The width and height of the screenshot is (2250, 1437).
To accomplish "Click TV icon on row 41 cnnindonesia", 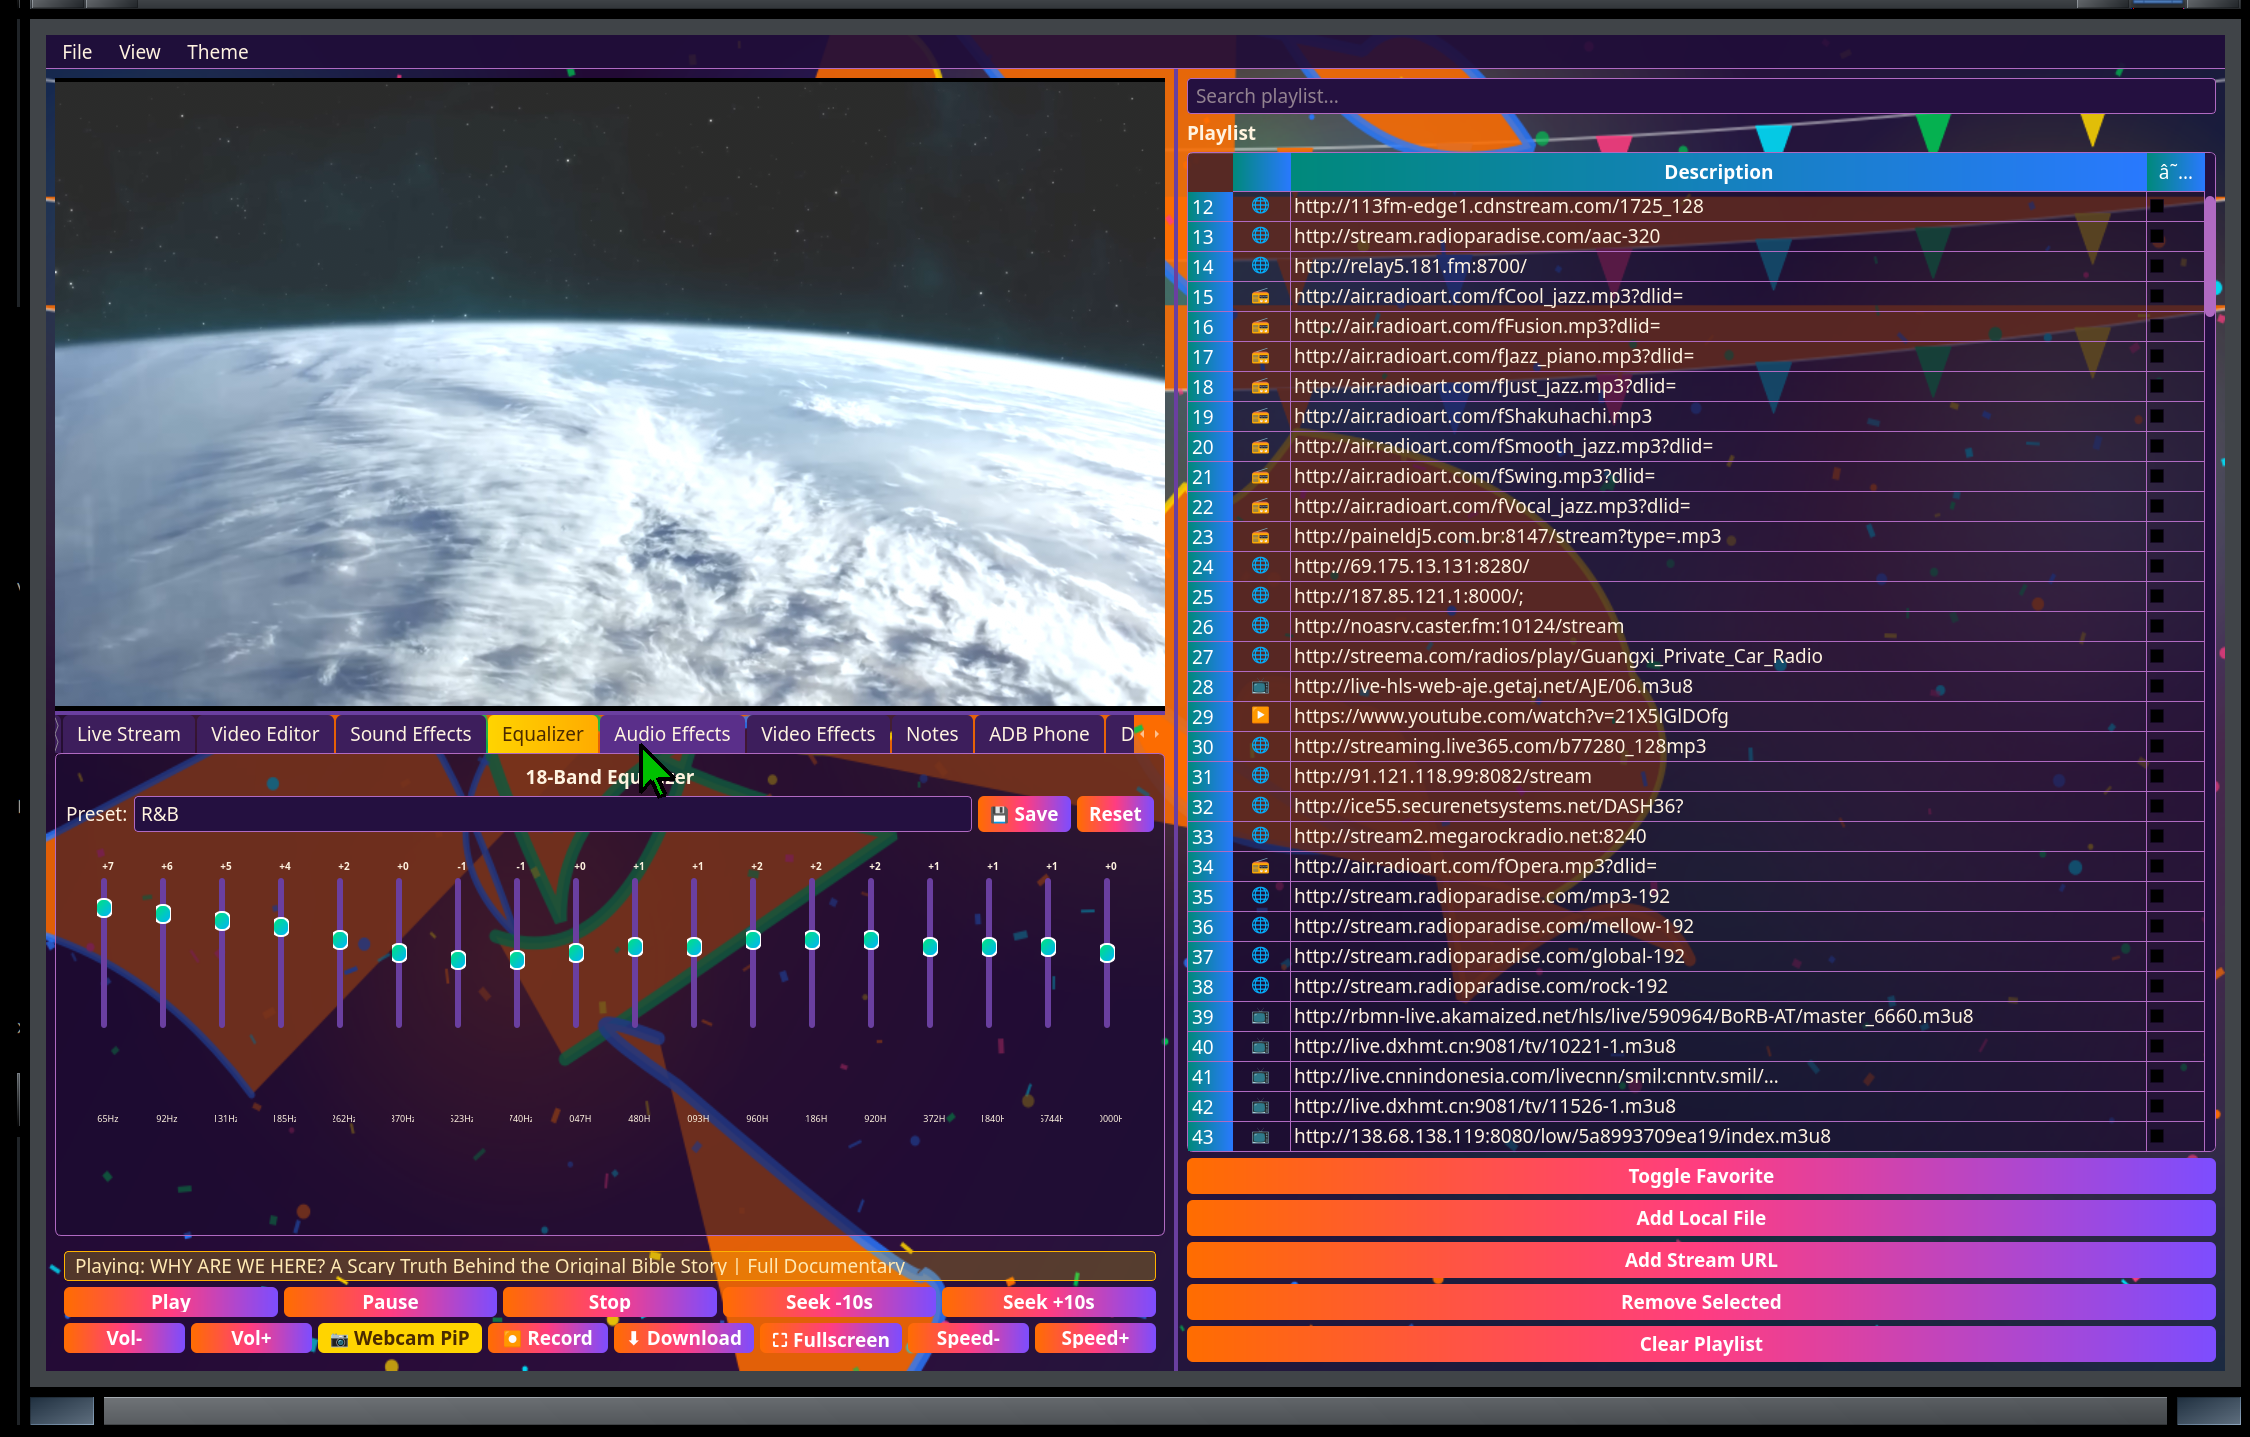I will (x=1260, y=1076).
